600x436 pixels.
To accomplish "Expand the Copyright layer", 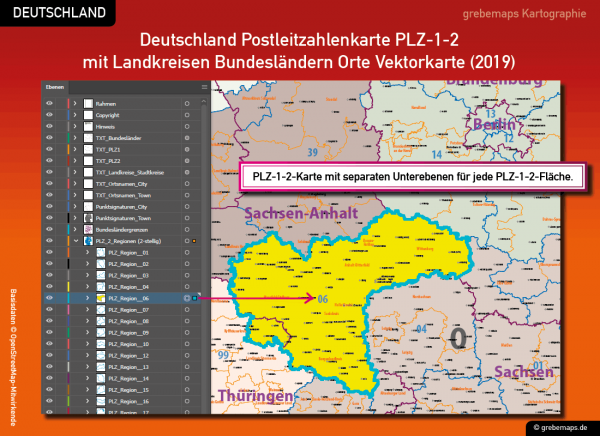I will coord(77,117).
